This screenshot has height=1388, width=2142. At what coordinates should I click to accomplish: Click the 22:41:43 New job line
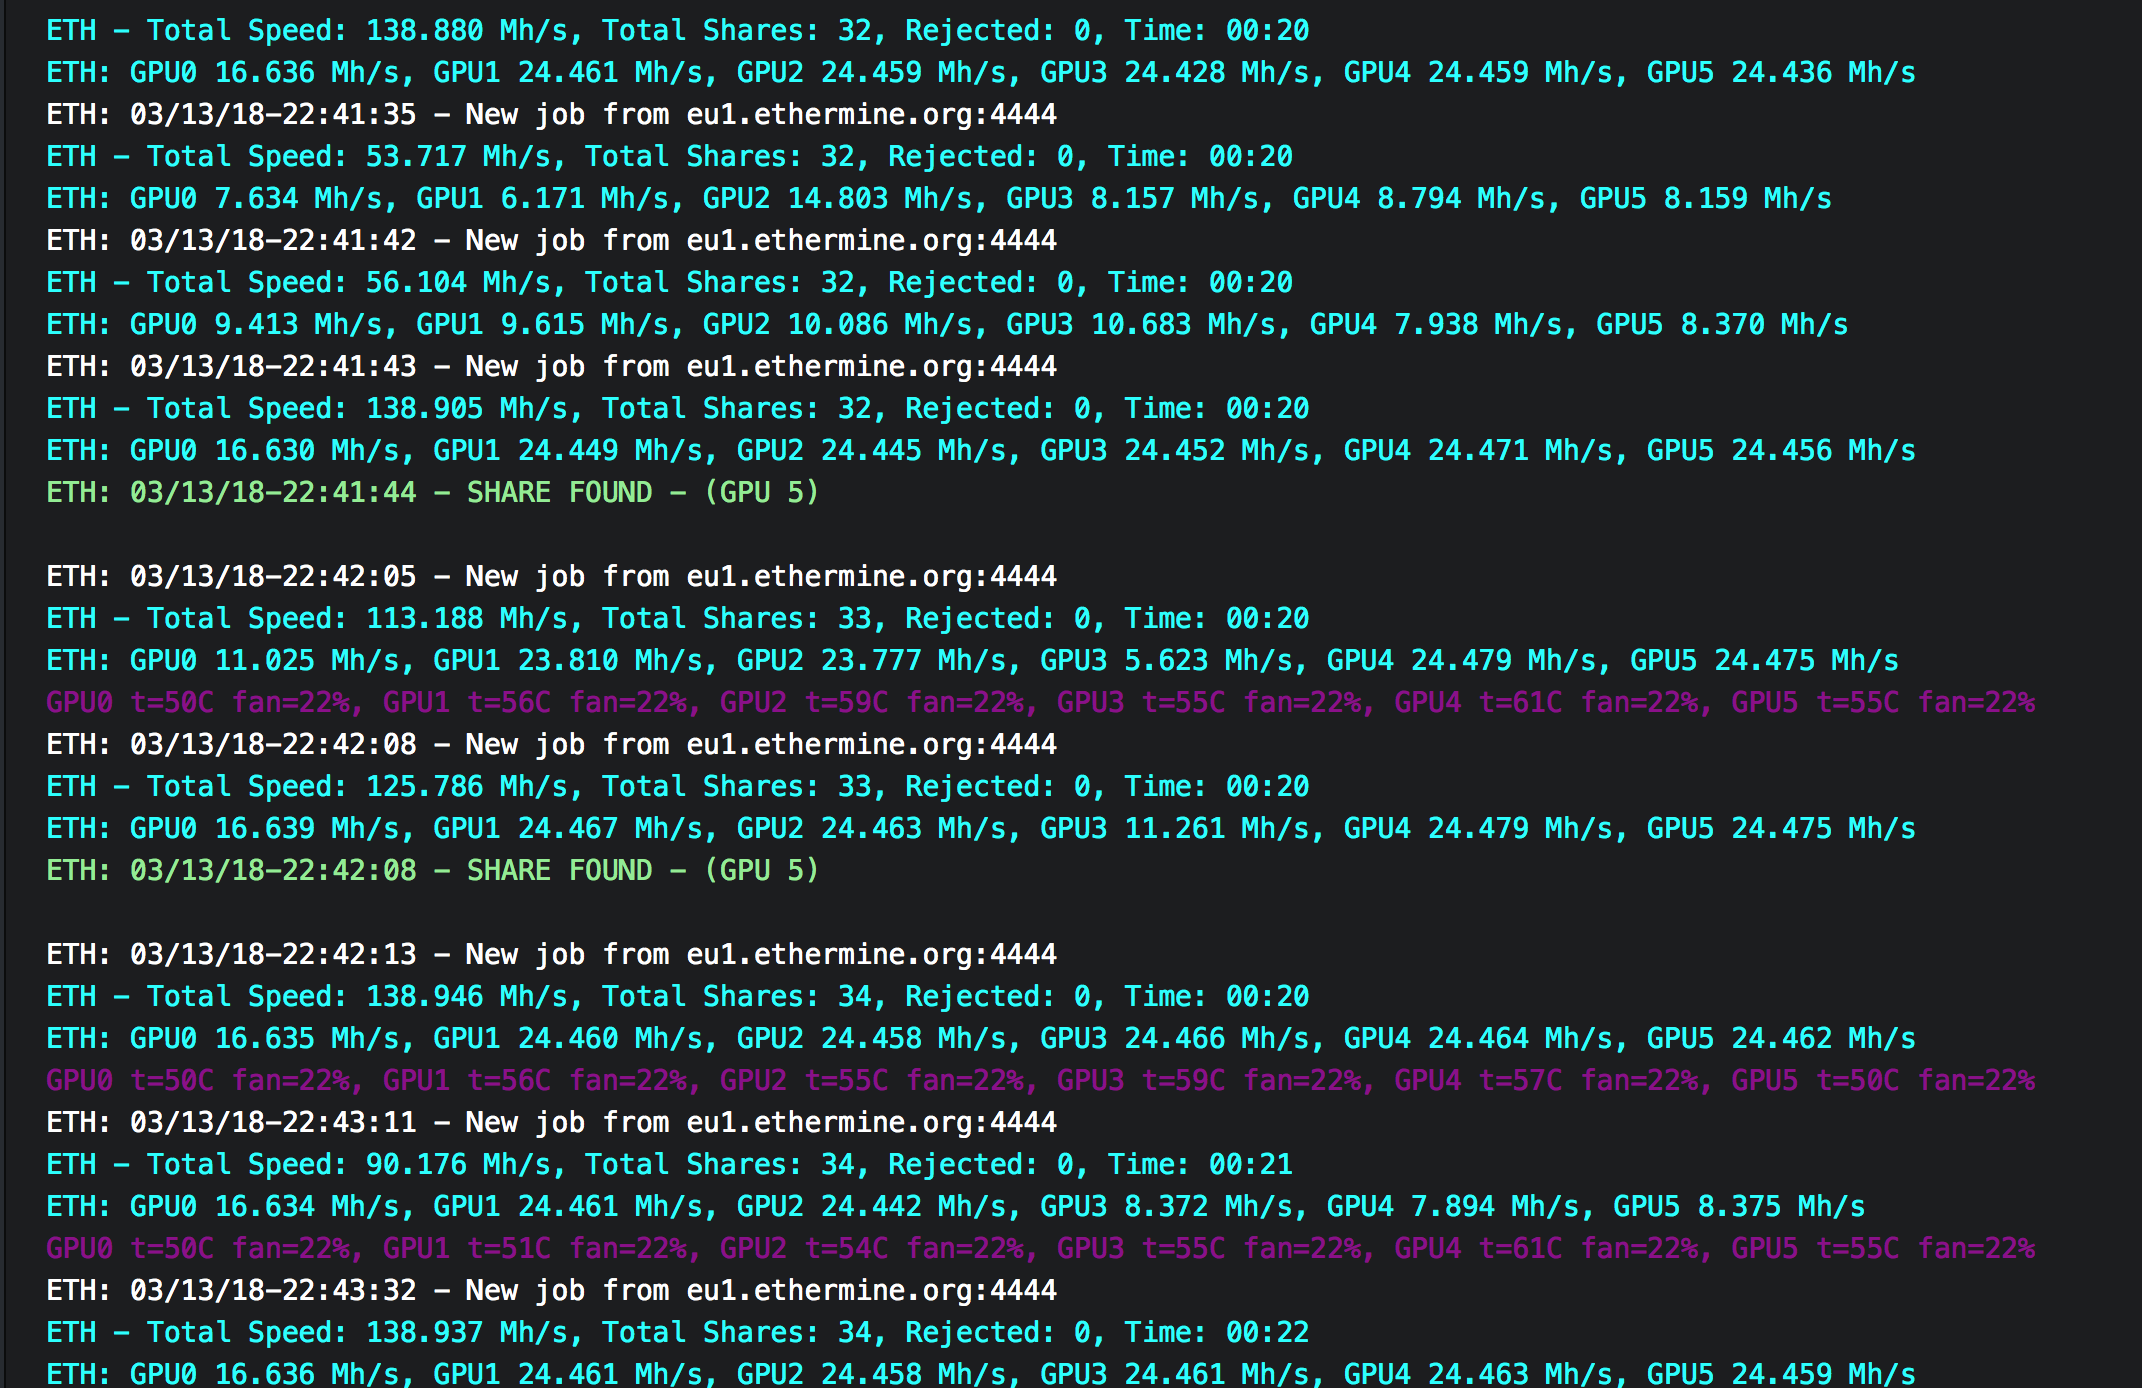552,367
